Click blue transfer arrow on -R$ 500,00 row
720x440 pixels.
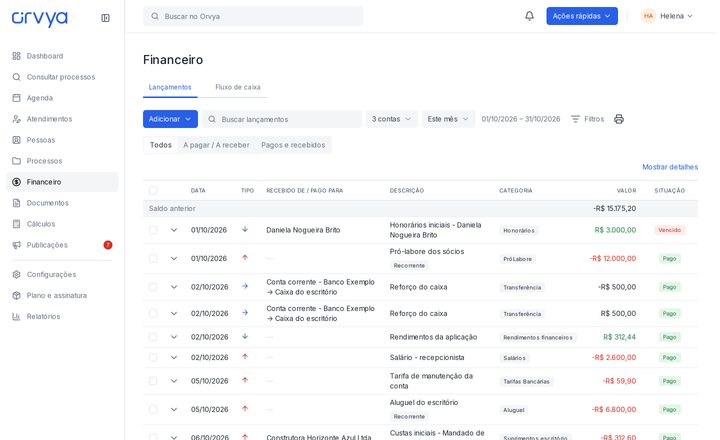[x=245, y=286]
